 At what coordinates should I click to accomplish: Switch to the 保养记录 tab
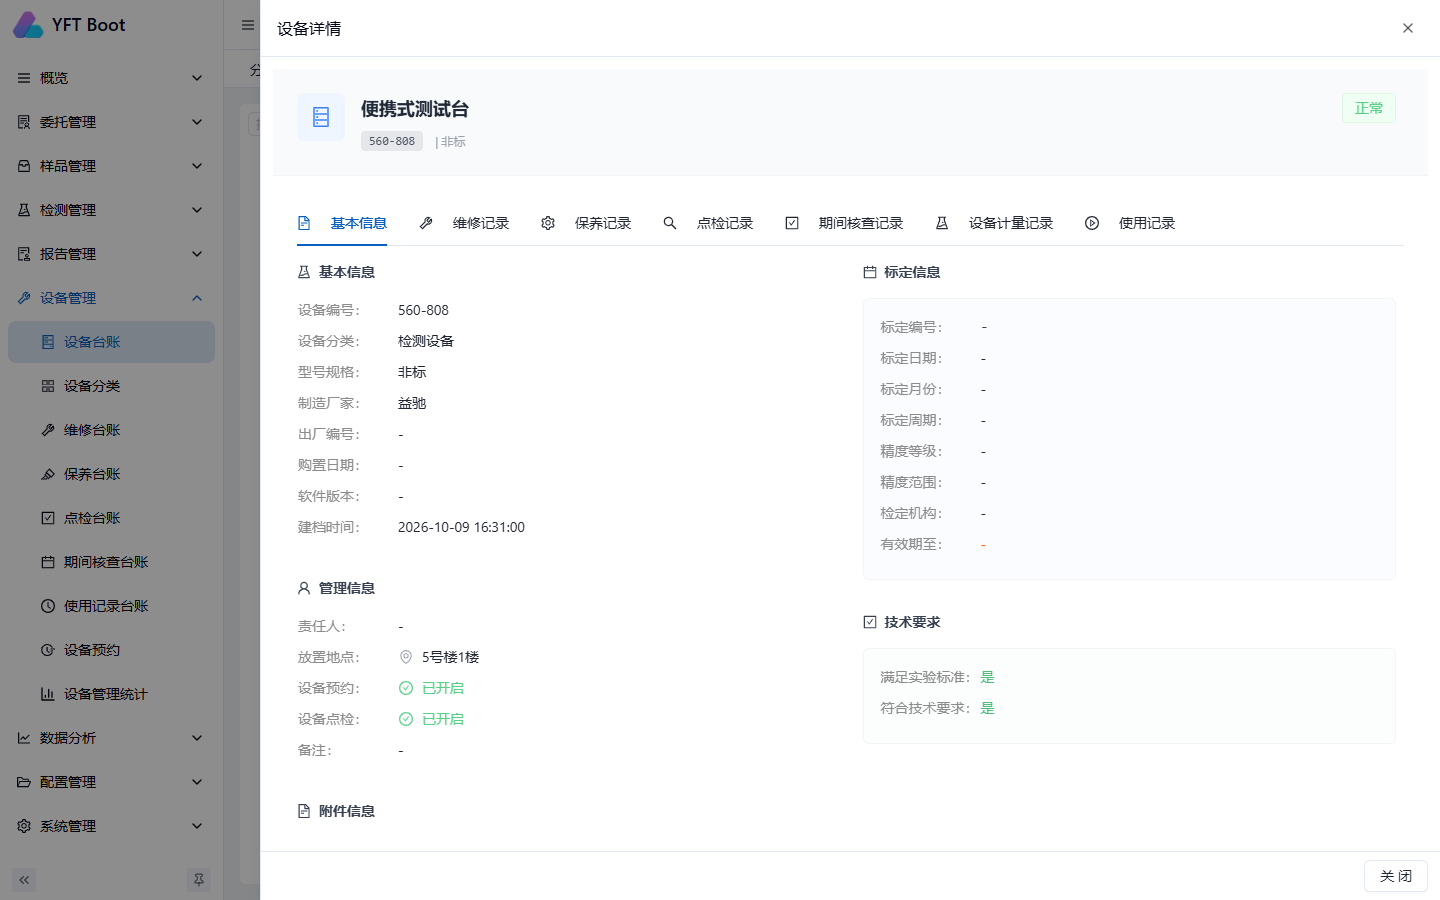pyautogui.click(x=586, y=223)
